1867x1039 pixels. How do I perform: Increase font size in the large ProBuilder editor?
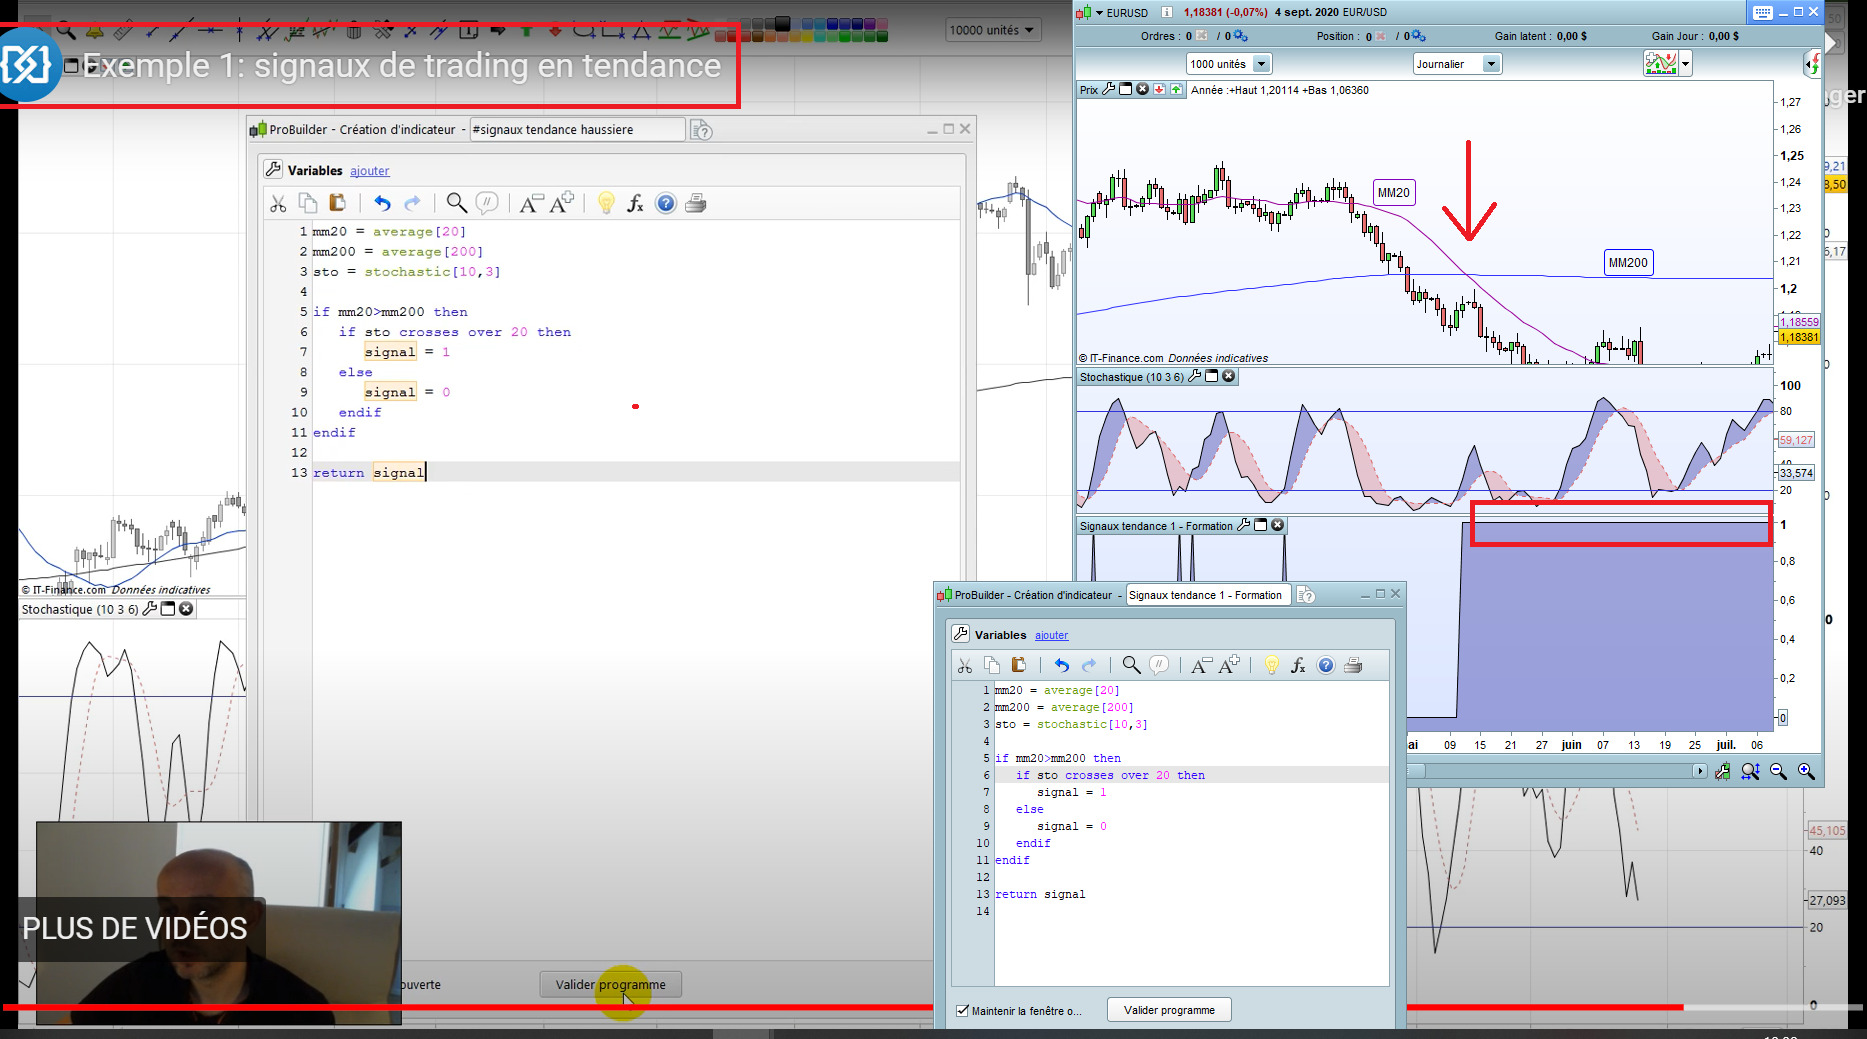click(562, 203)
